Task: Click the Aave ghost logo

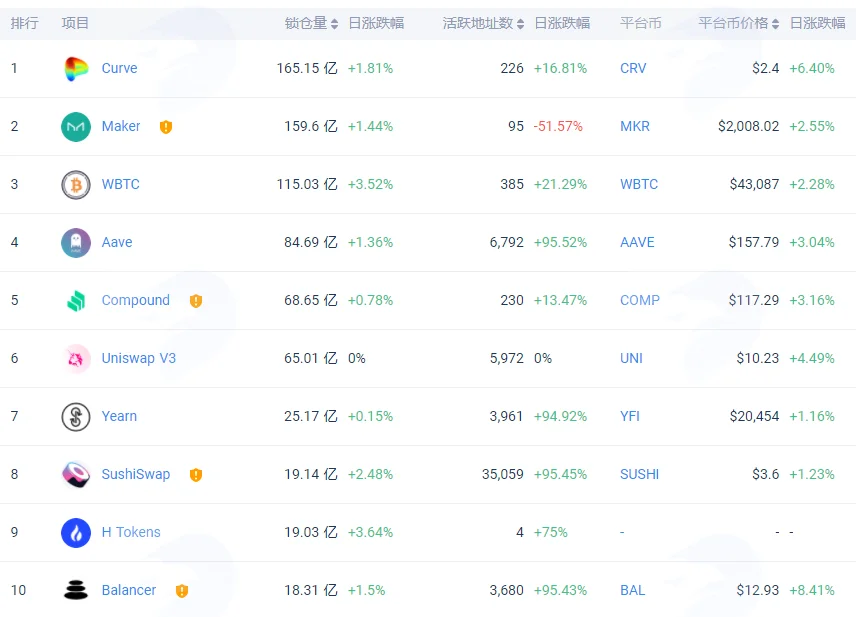Action: click(x=76, y=242)
